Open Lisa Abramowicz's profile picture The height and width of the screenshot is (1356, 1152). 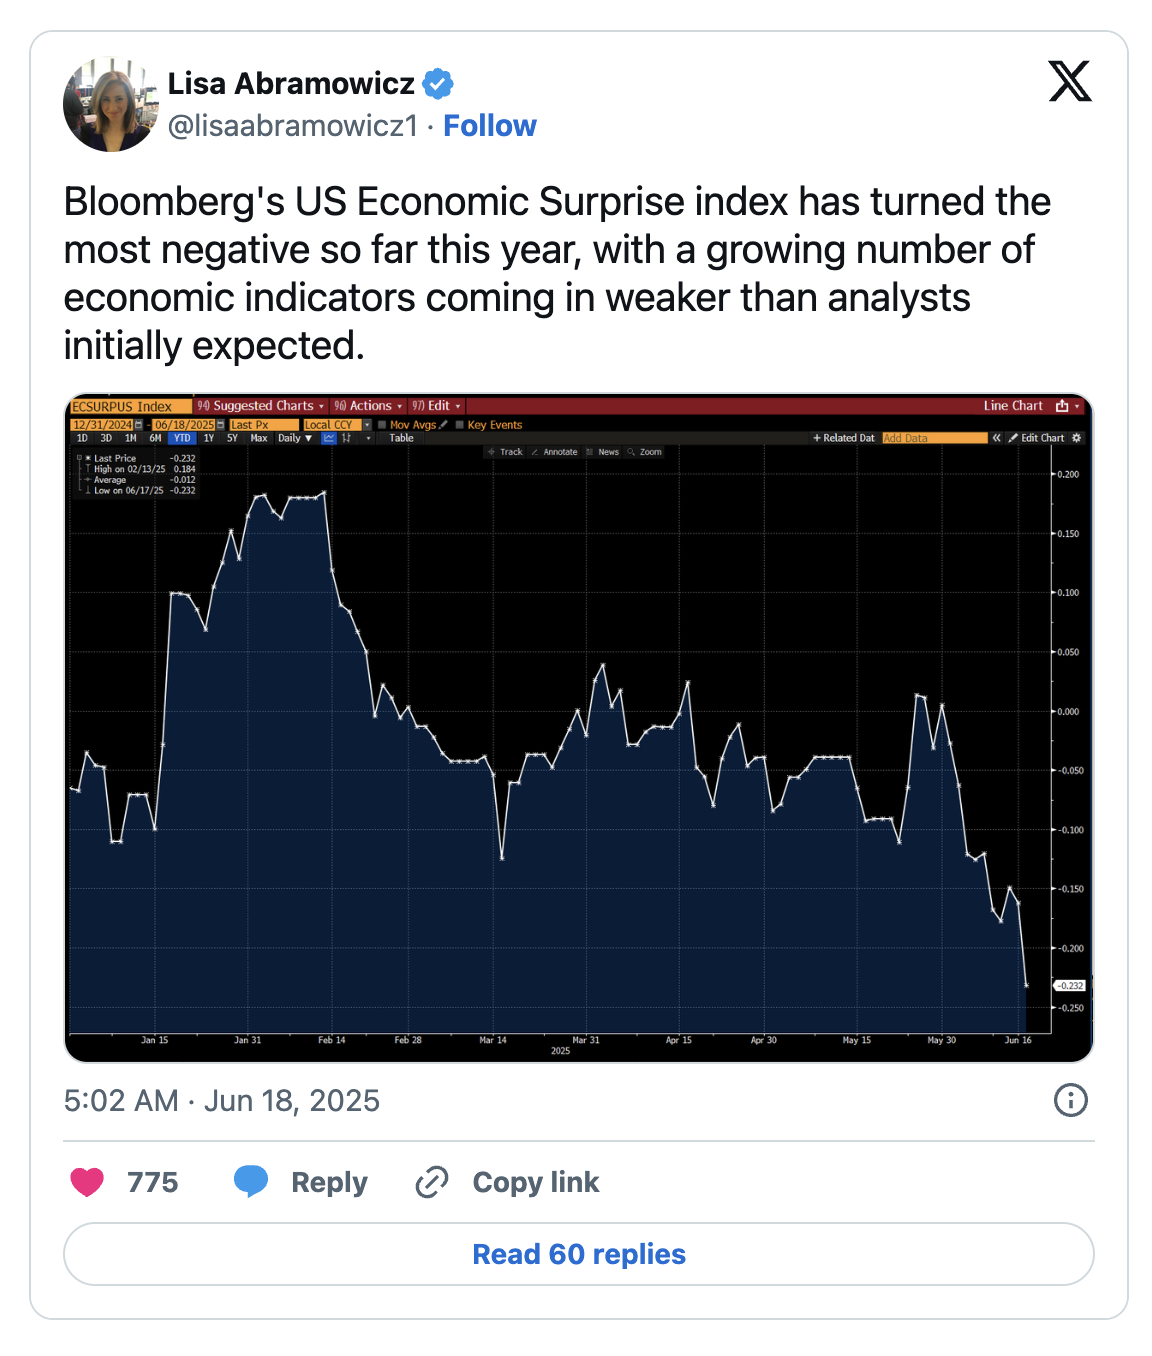110,104
